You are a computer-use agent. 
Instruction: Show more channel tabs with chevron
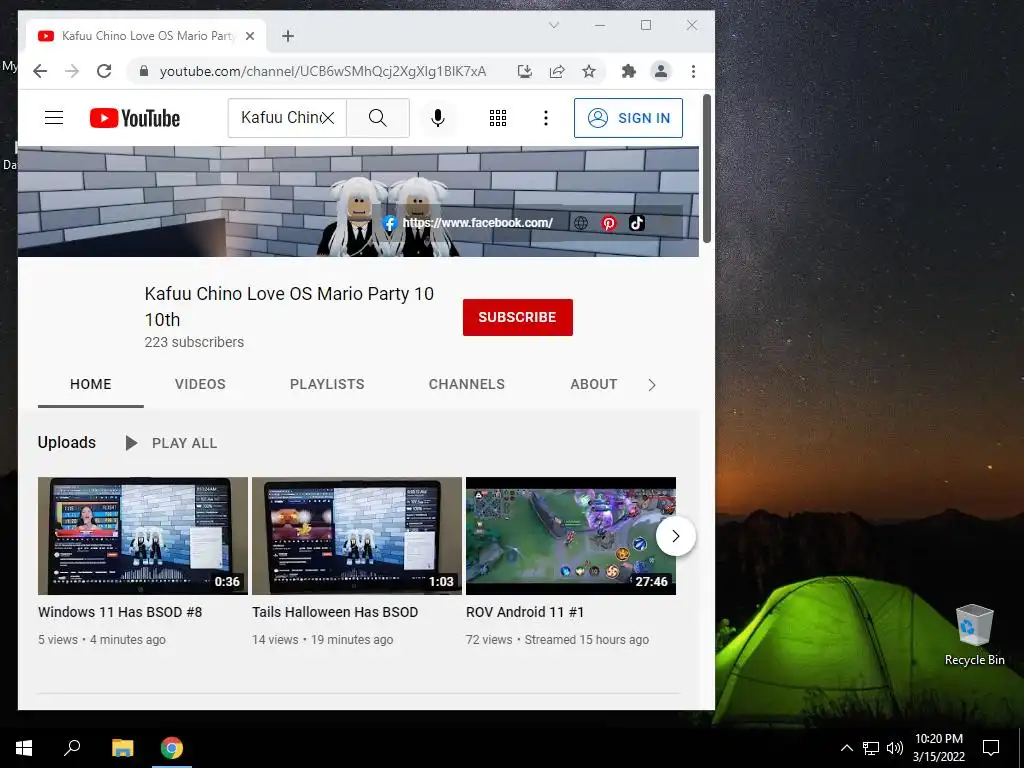(652, 385)
